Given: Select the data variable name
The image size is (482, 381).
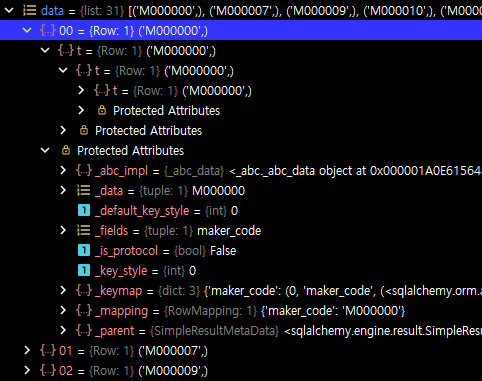Looking at the screenshot, I should [x=52, y=11].
